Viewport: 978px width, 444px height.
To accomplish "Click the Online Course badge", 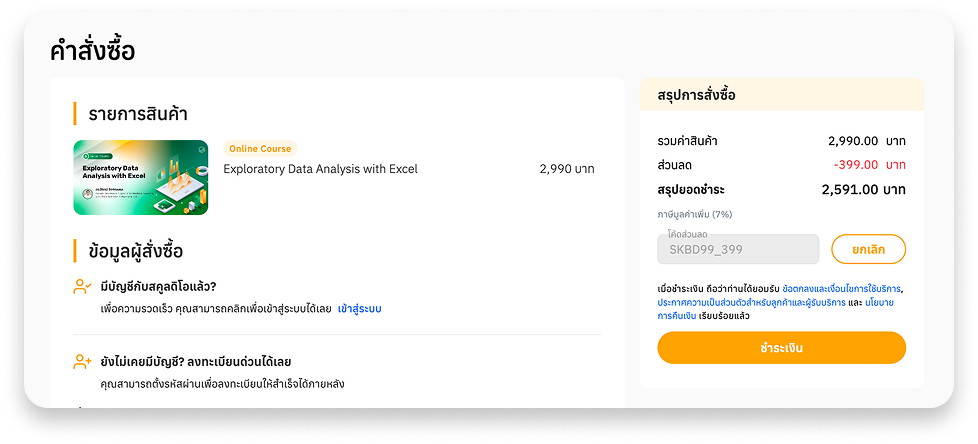I will [260, 149].
